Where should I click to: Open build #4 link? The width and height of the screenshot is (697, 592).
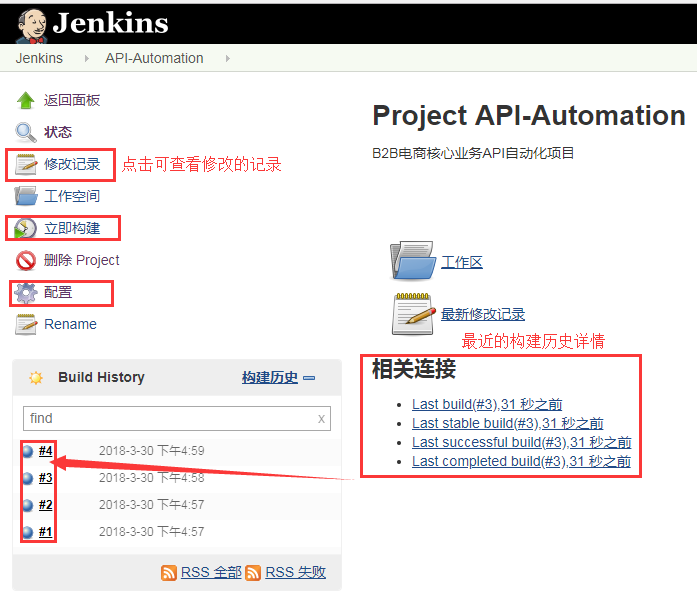pos(45,451)
